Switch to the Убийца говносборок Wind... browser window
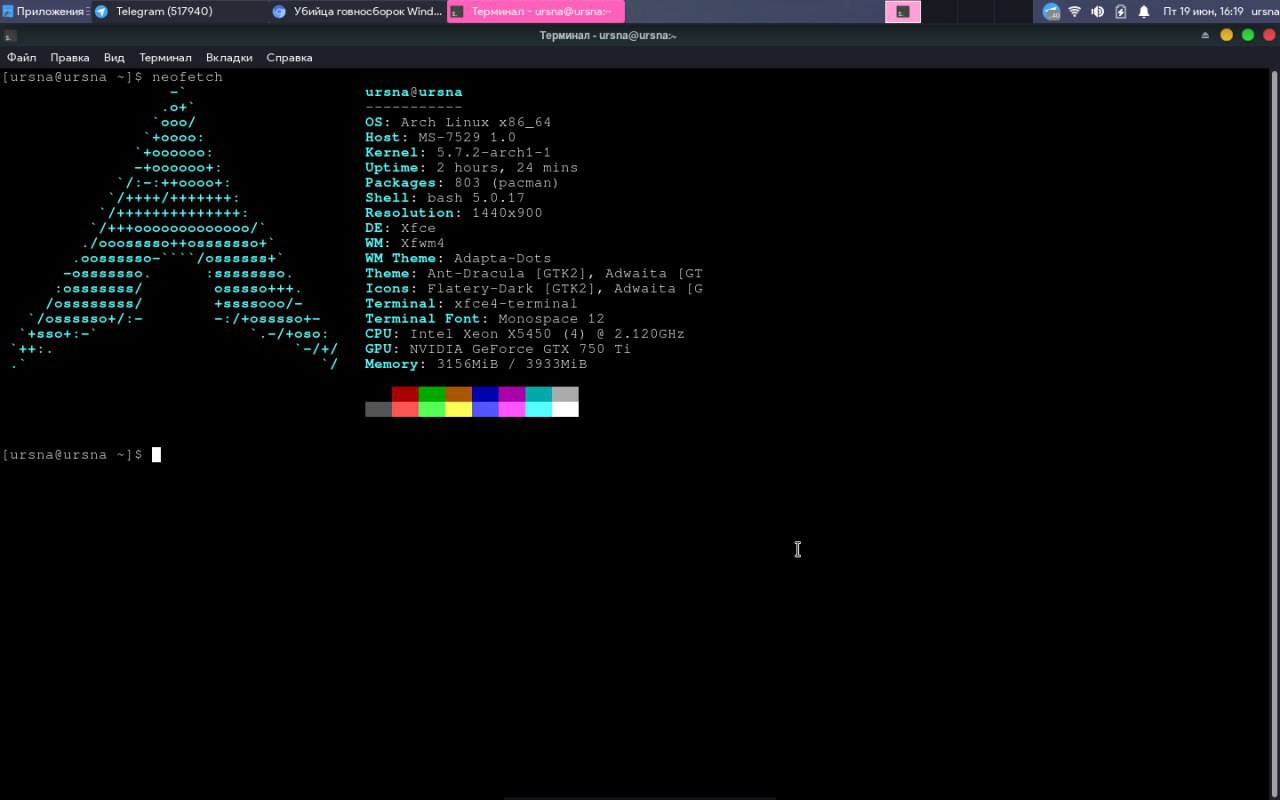1280x800 pixels. pyautogui.click(x=357, y=11)
